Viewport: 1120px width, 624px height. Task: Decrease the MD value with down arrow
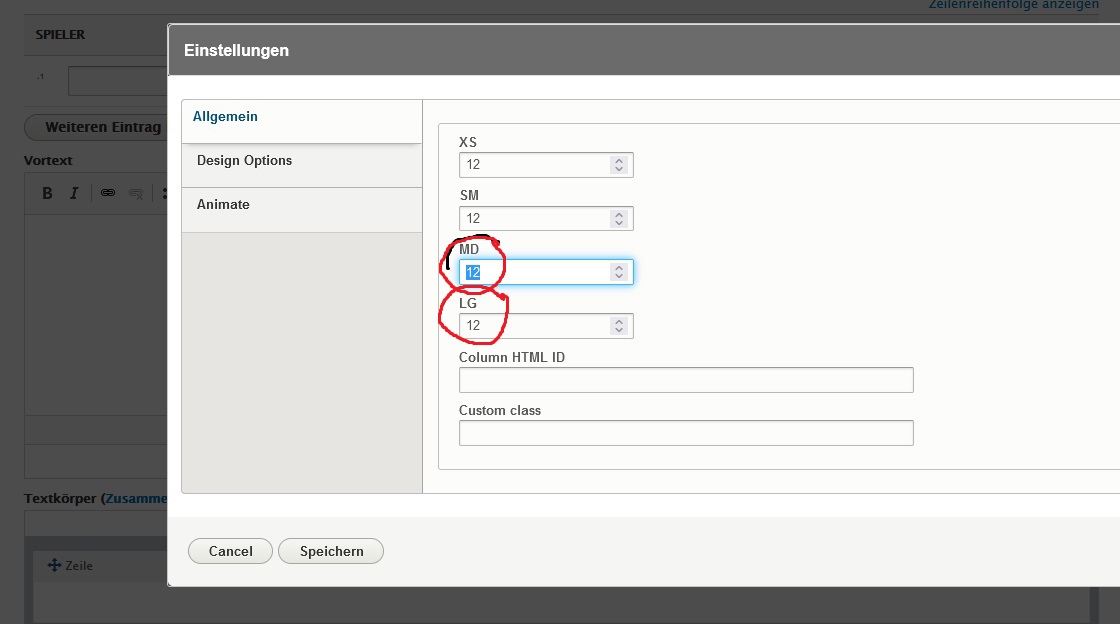pos(619,276)
